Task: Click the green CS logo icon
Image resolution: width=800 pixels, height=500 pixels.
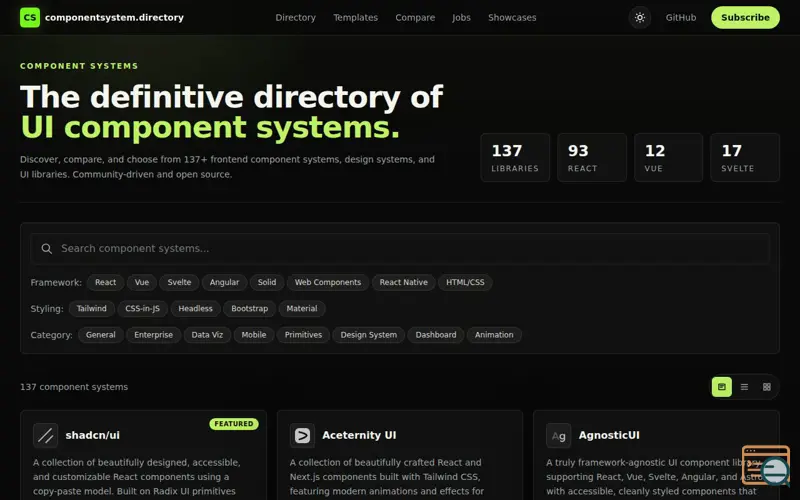Action: coord(30,17)
